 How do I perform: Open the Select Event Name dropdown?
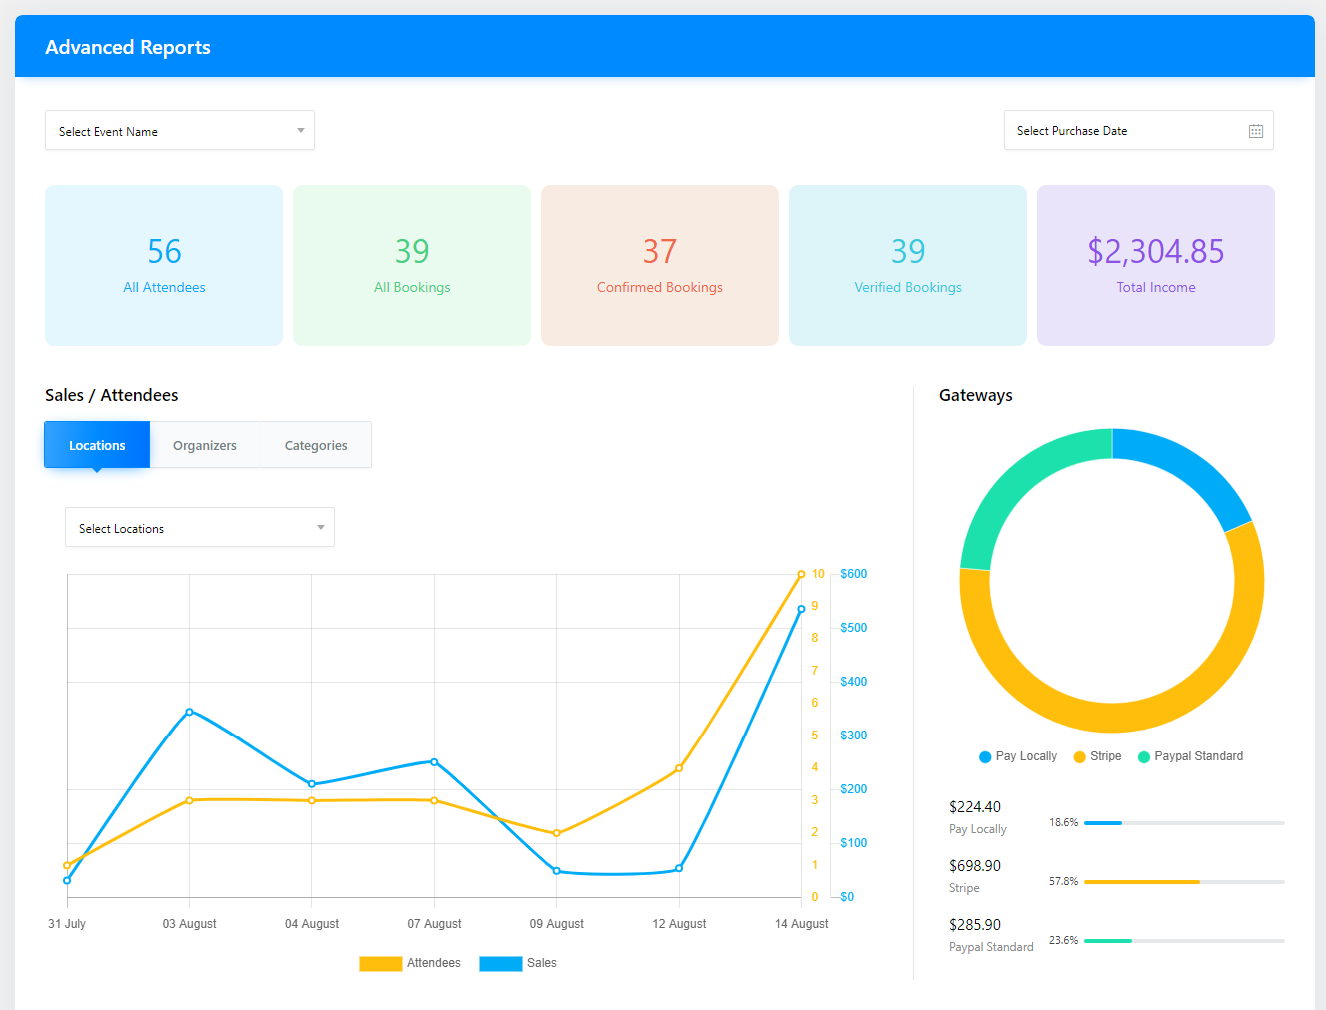pyautogui.click(x=180, y=131)
